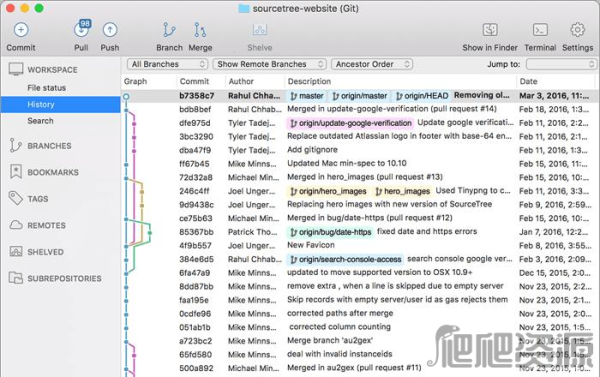
Task: Expand the SUBREPOSITORIES sidebar section
Action: [x=65, y=278]
